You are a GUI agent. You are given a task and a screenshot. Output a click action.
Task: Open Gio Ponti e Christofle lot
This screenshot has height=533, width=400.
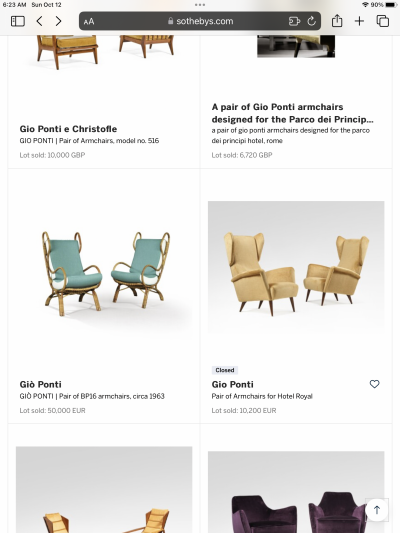[68, 129]
